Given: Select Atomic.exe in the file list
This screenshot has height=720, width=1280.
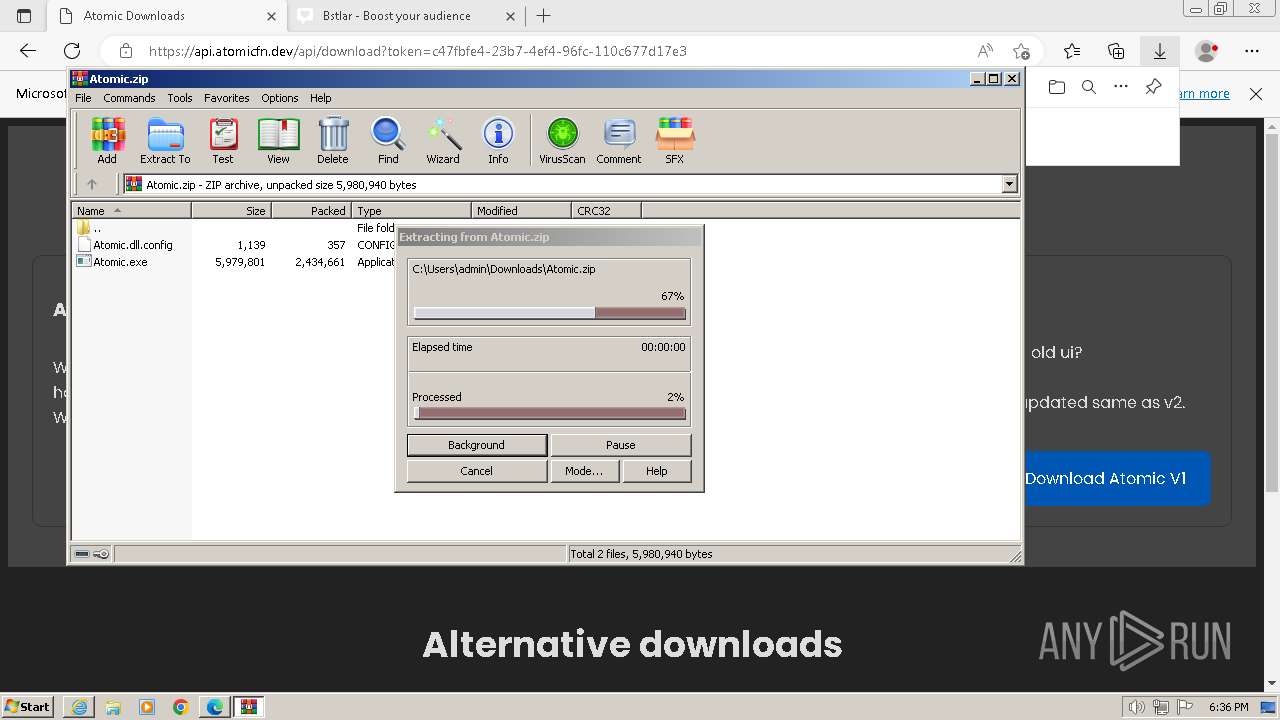Looking at the screenshot, I should [120, 262].
